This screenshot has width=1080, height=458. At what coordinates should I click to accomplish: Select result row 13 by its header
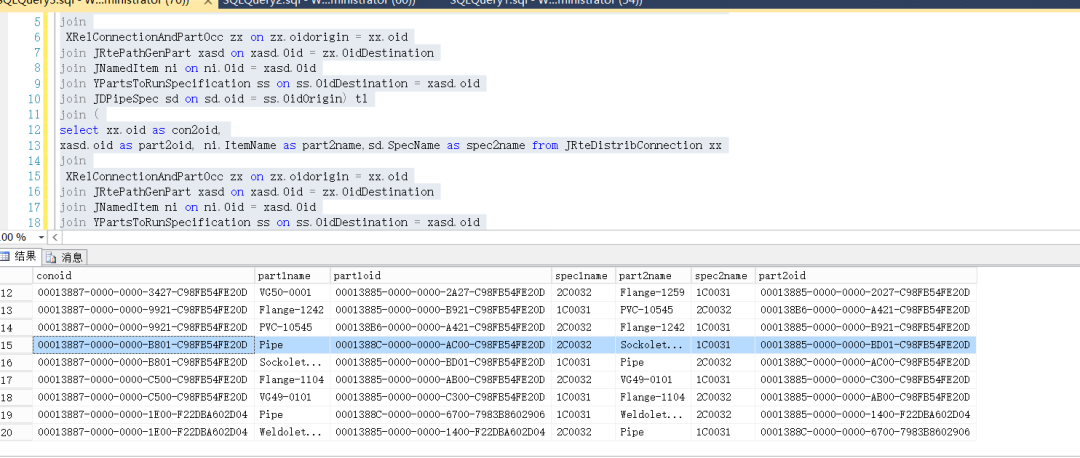tap(16, 310)
